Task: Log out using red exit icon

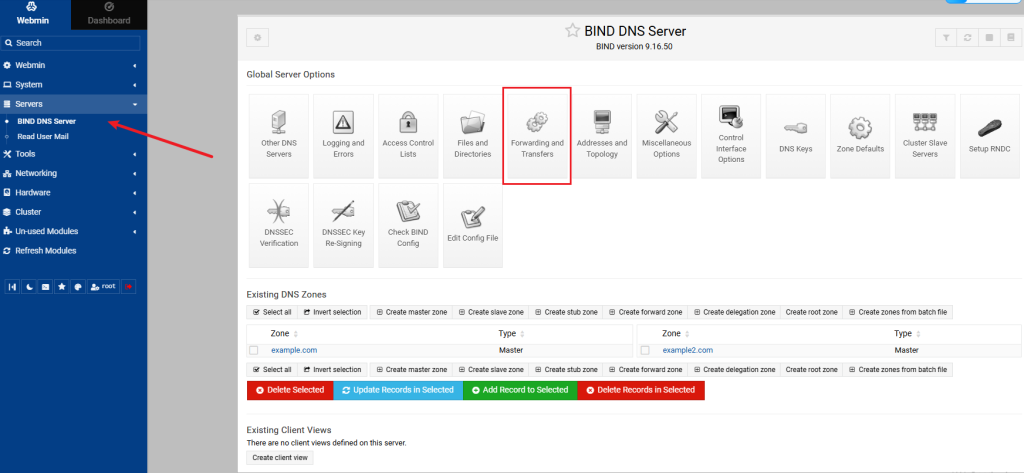Action: (129, 287)
